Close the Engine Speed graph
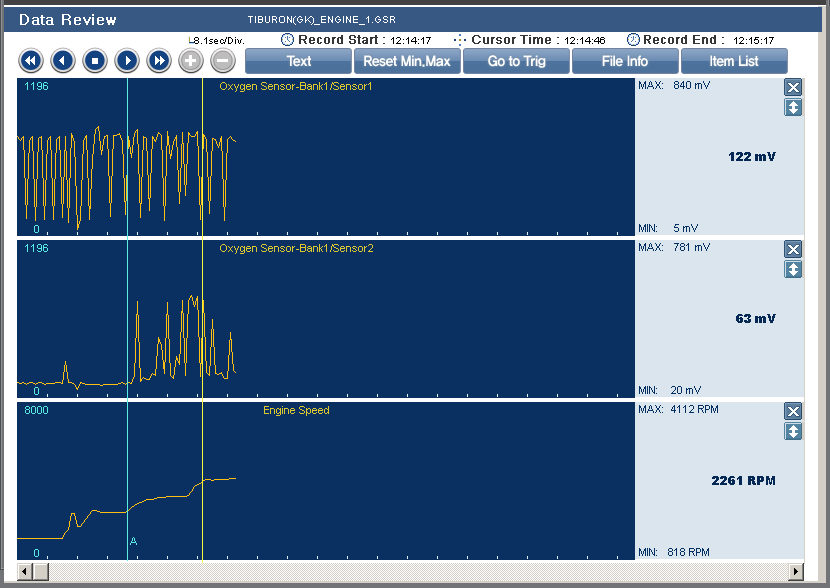 [x=793, y=411]
